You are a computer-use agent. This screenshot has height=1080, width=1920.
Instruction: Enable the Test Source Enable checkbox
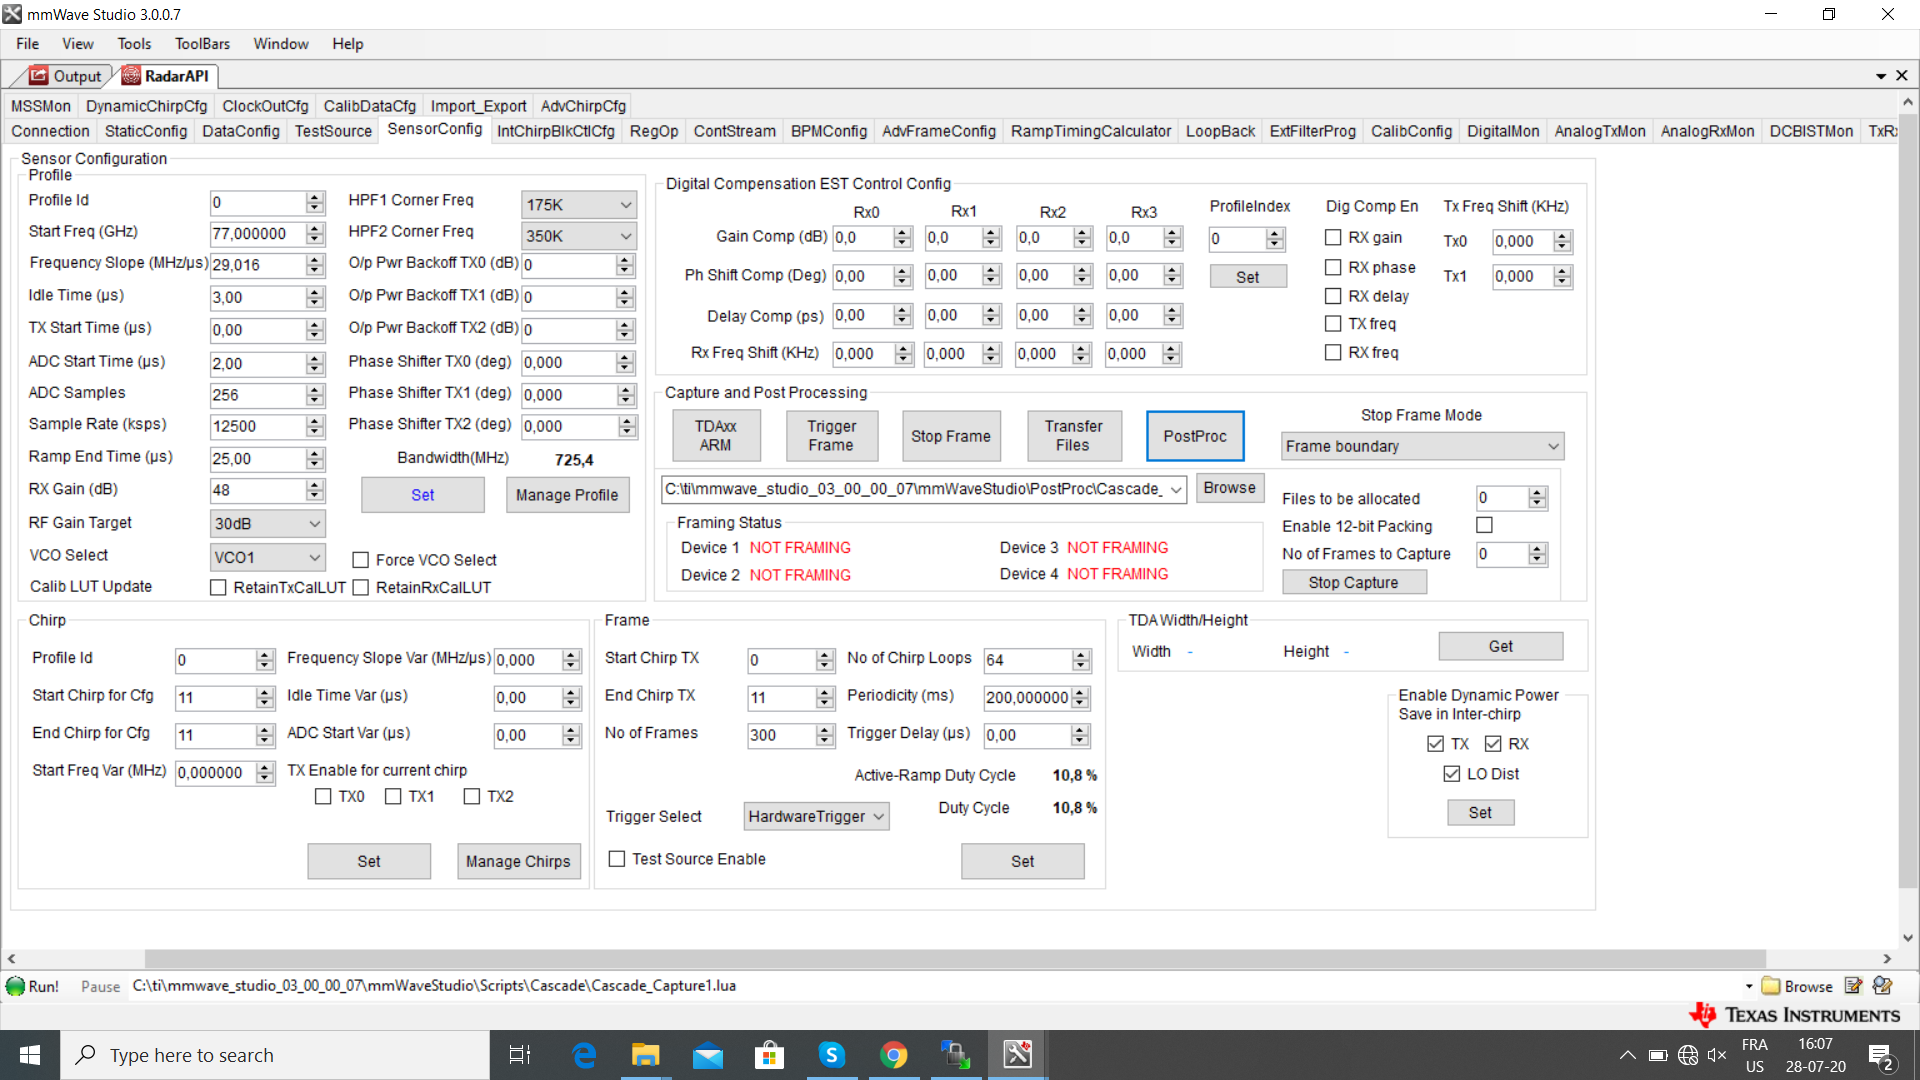tap(616, 858)
